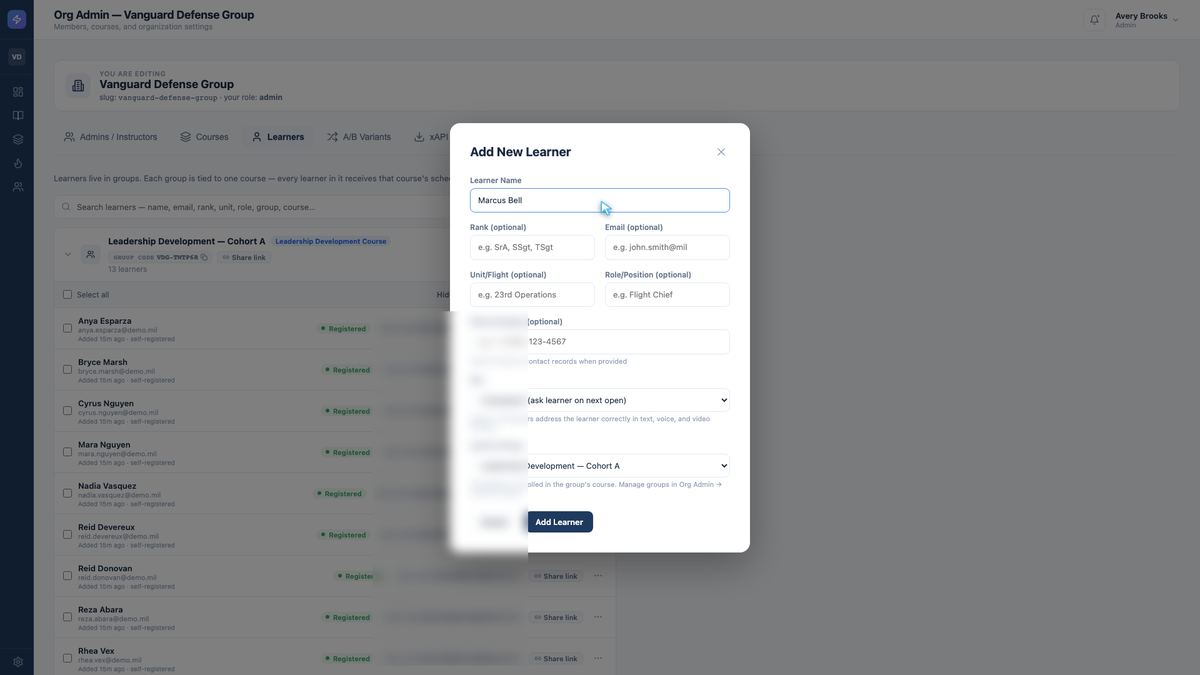Switch to the xAPI tab

(431, 137)
